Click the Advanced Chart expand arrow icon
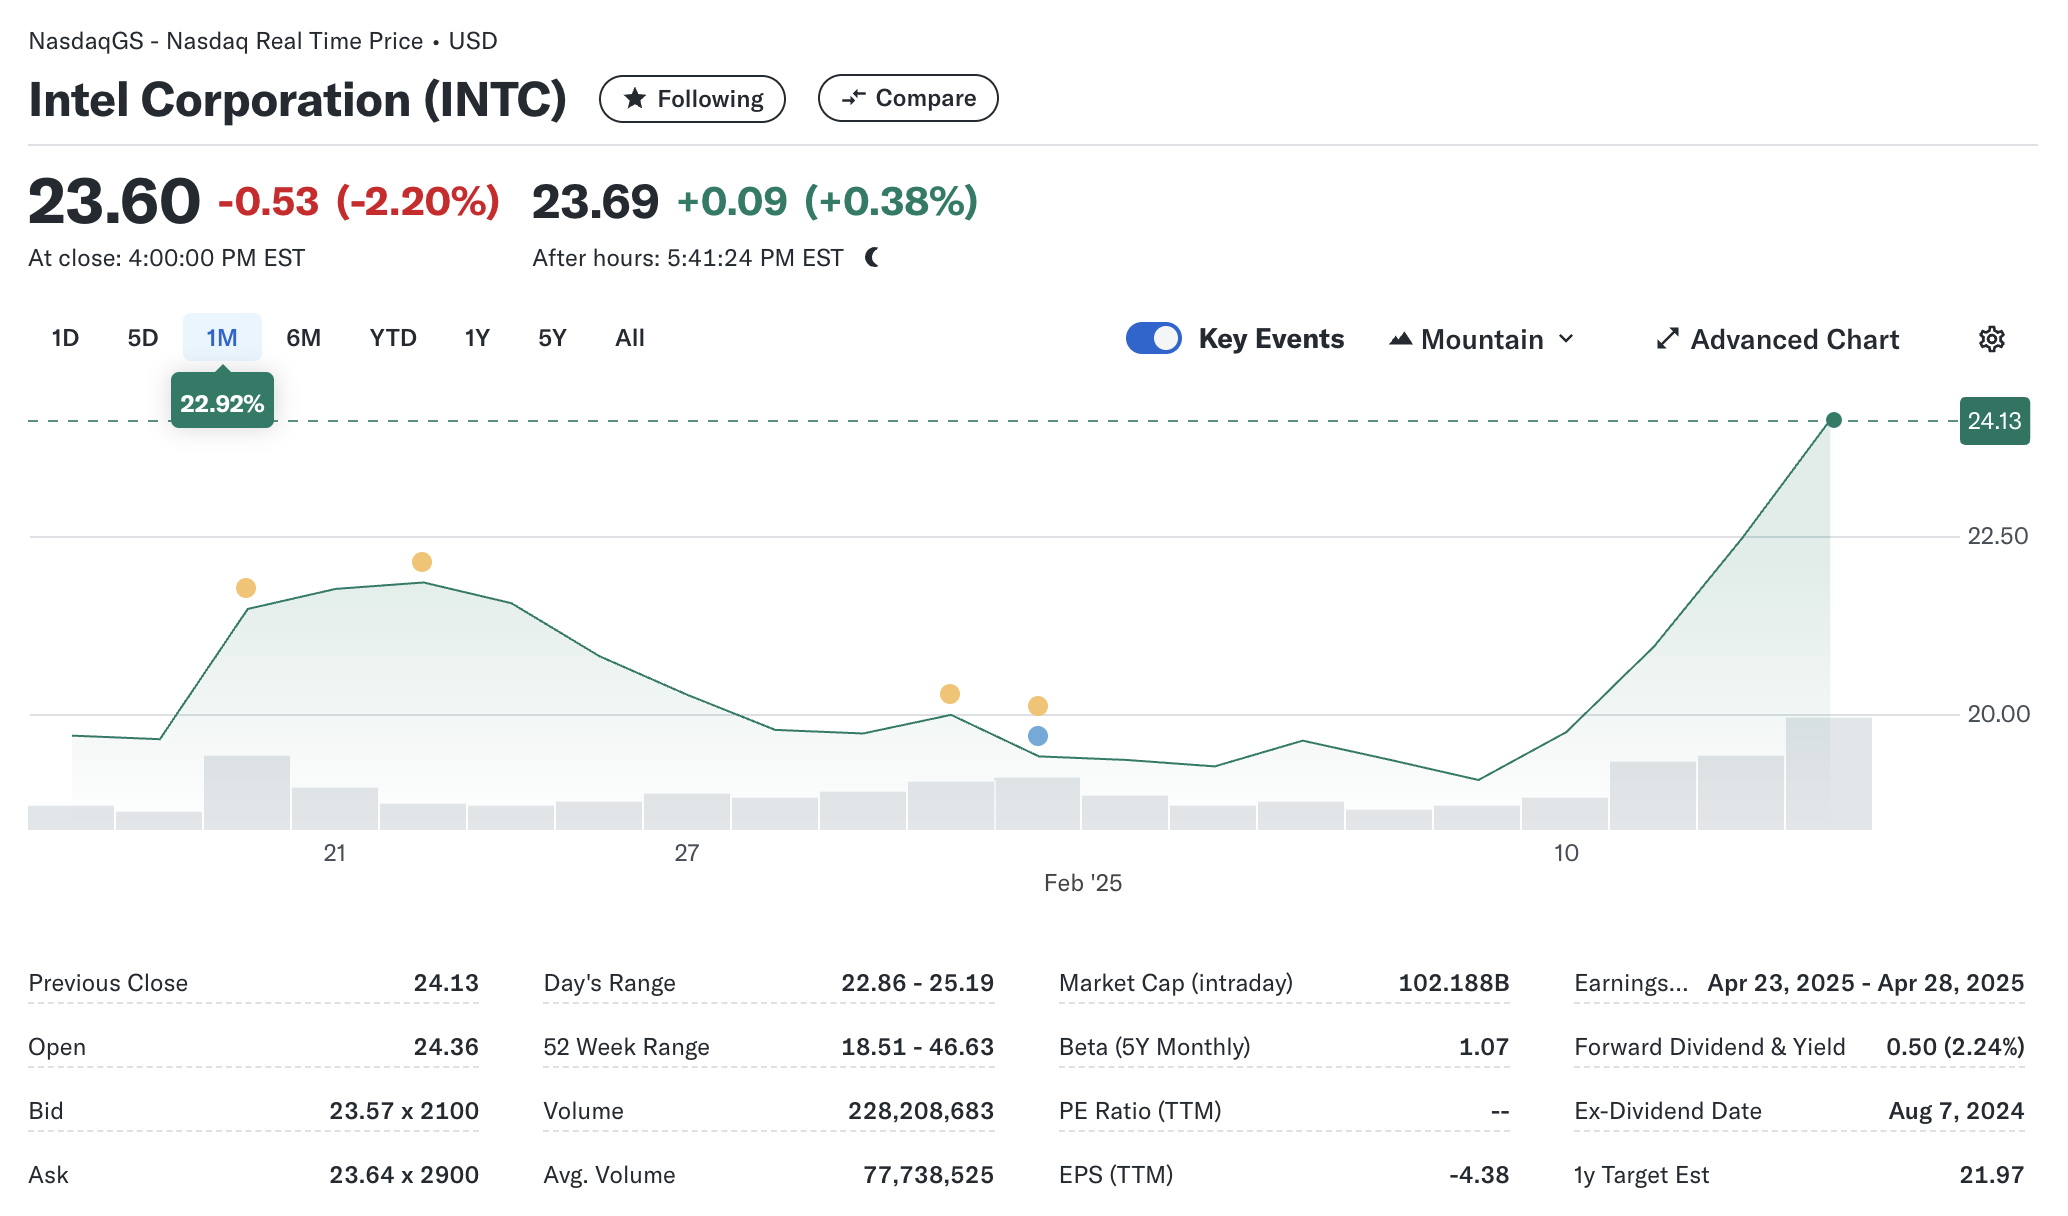Screen dimensions: 2068x1216 (1667, 339)
